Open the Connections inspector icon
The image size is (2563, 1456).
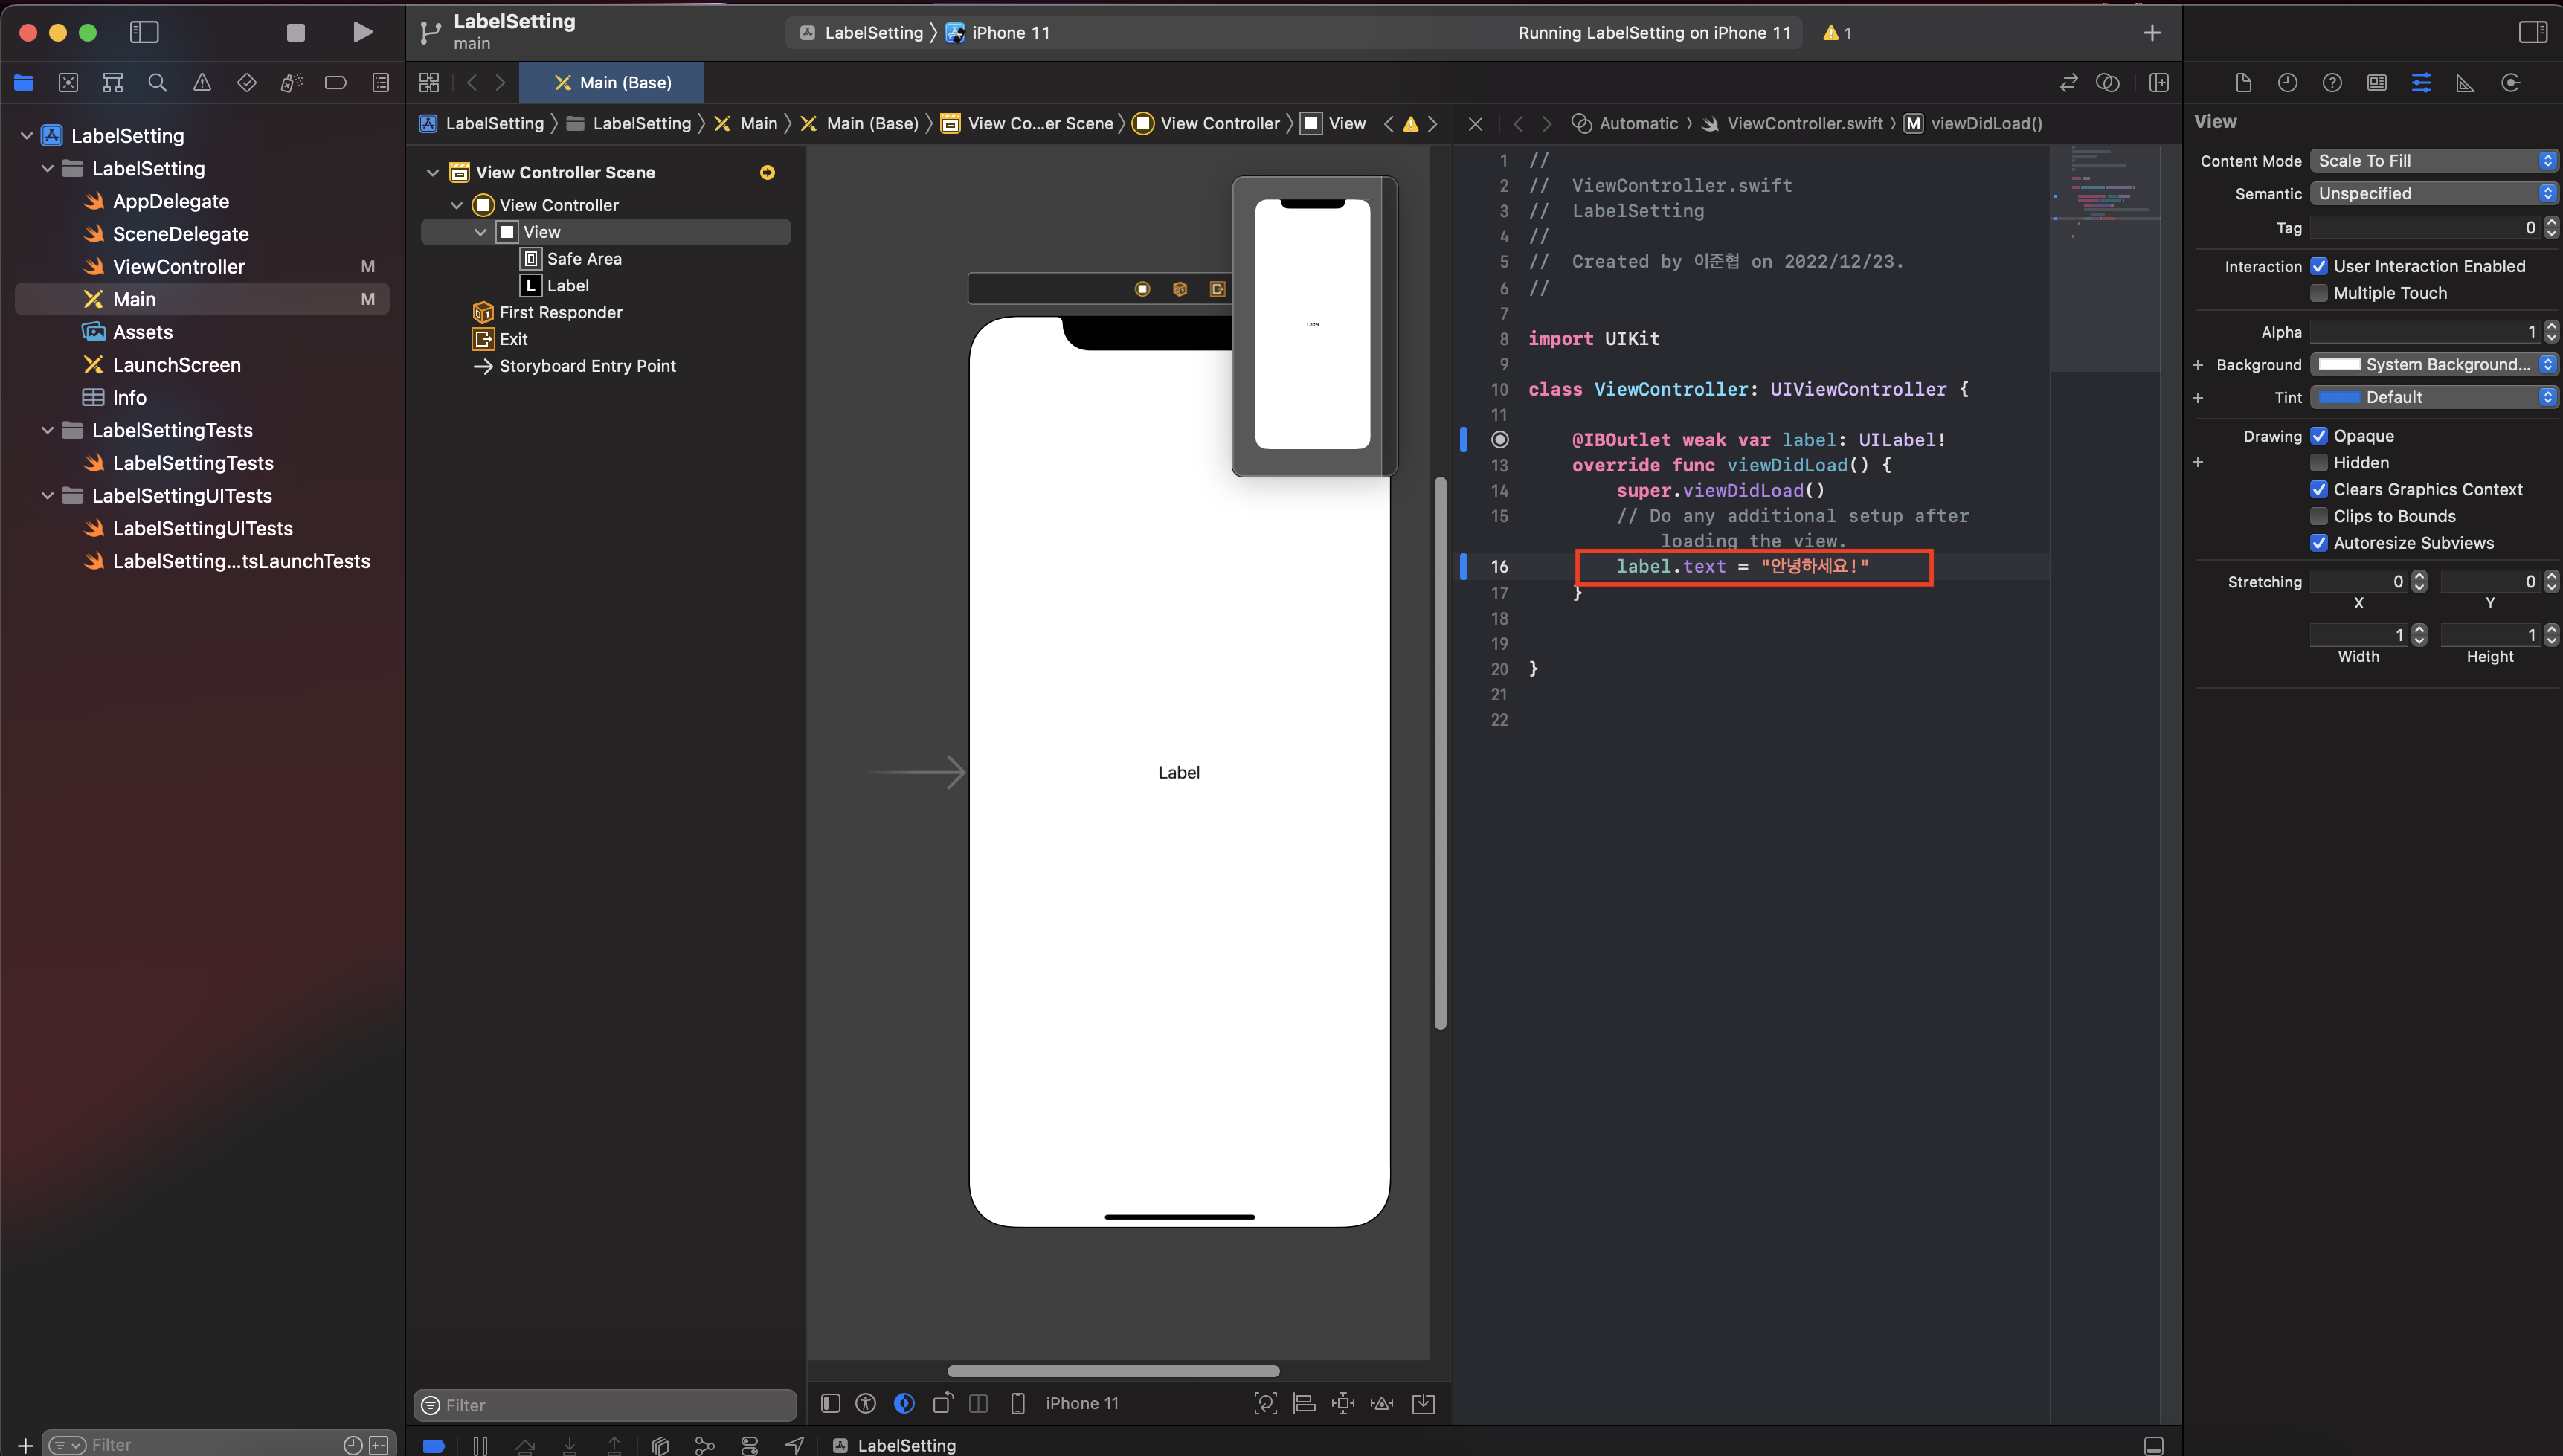click(x=2510, y=82)
